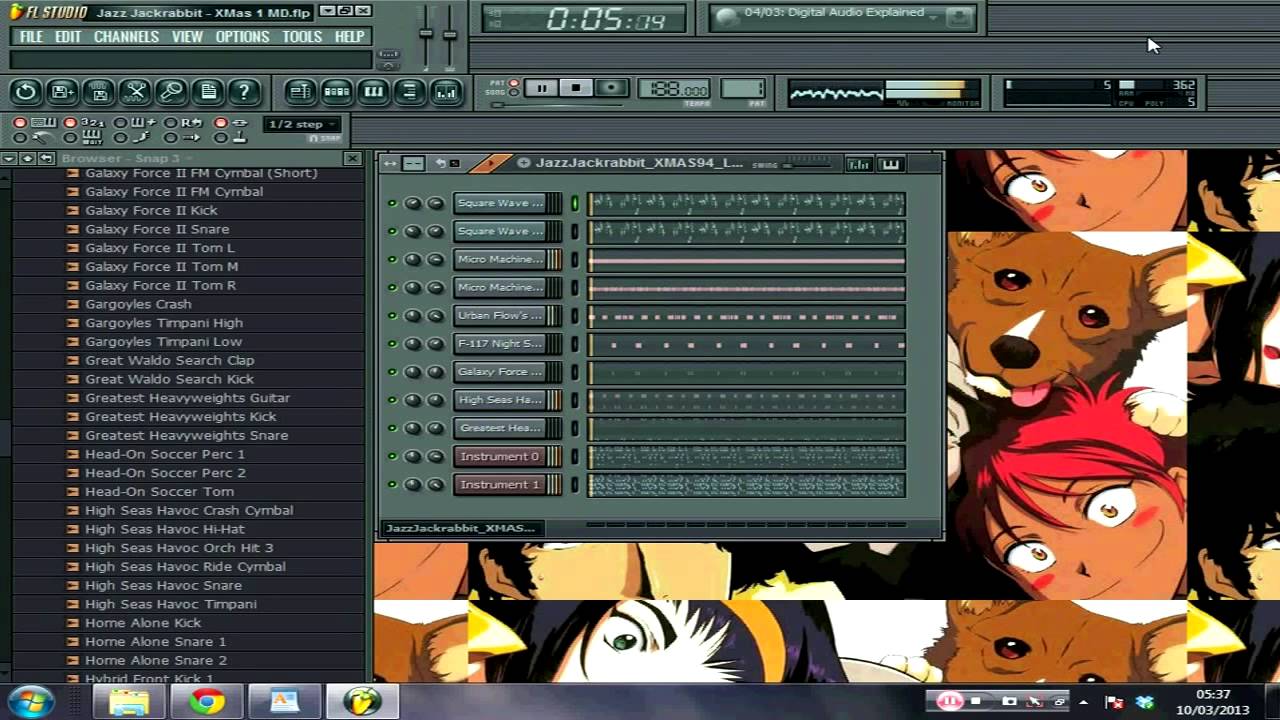This screenshot has width=1280, height=720.
Task: Toggle the recording countdown 3-2-1 option
Action: click(x=85, y=122)
